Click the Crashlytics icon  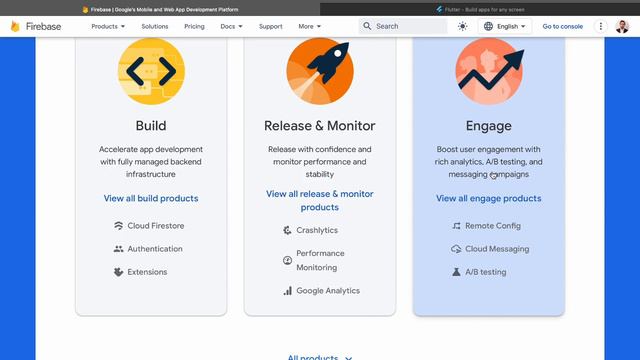(287, 230)
